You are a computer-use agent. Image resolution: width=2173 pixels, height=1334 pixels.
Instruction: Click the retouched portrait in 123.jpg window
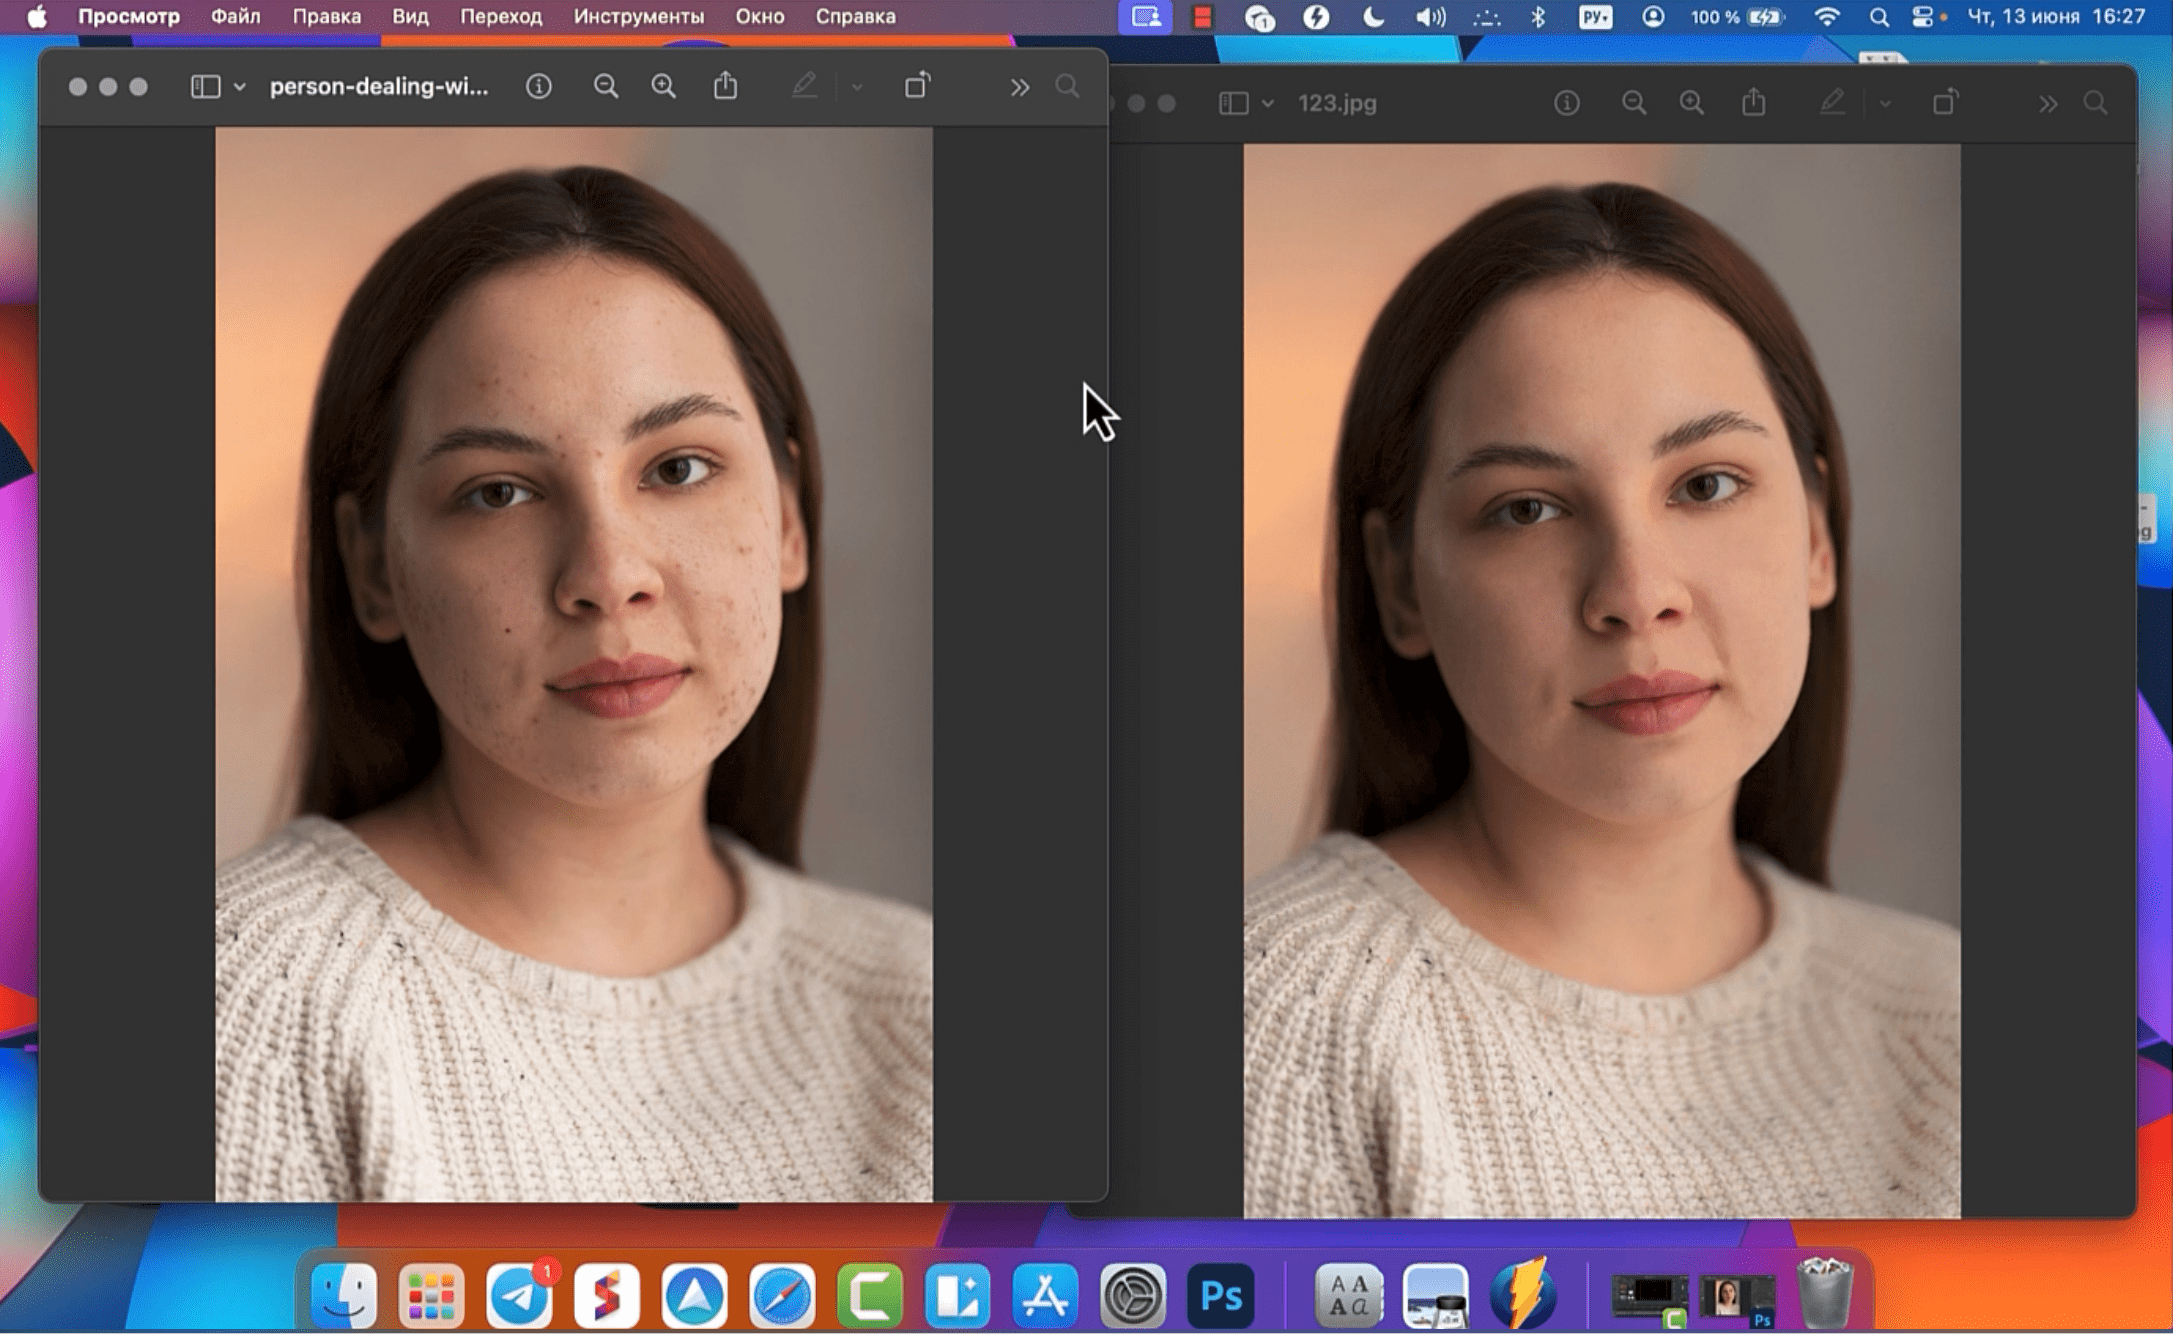(1602, 680)
